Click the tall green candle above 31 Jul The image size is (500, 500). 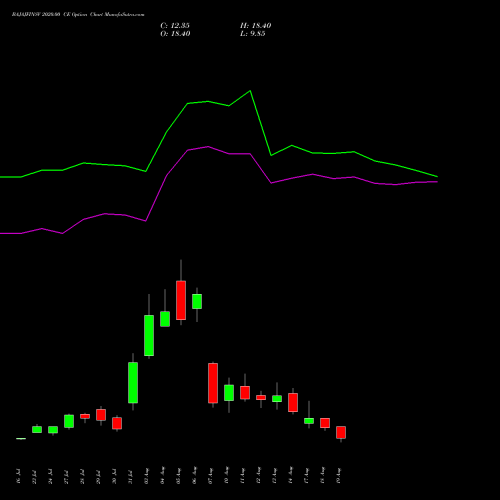[x=133, y=383]
